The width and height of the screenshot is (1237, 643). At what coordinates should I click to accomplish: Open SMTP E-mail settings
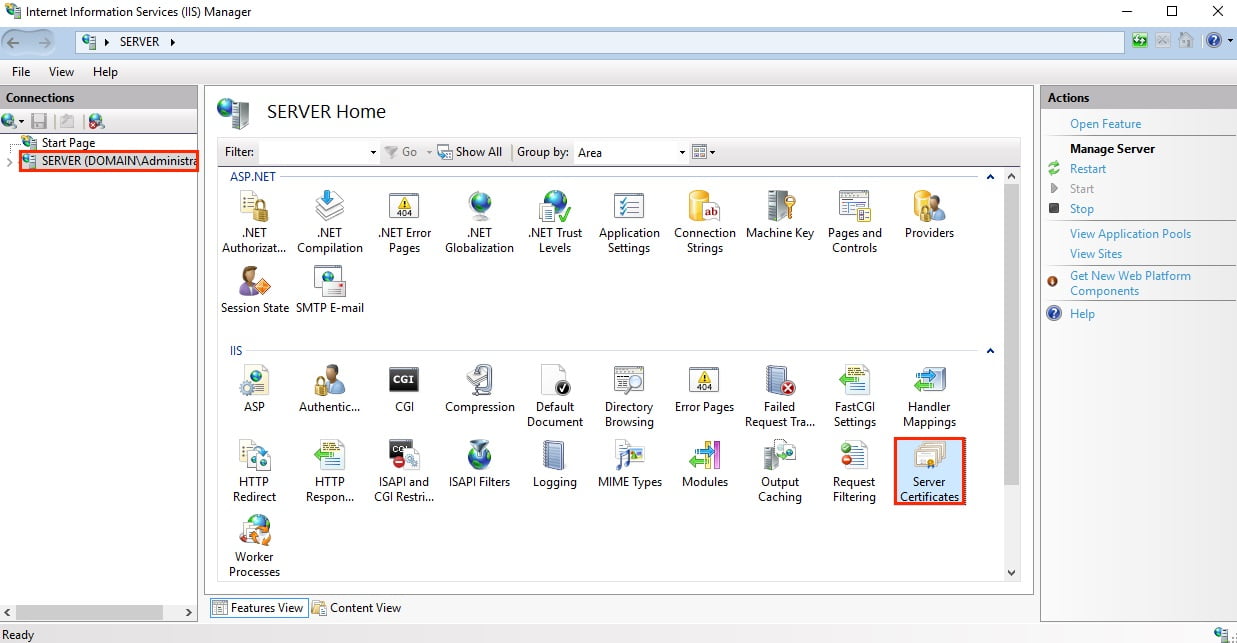pyautogui.click(x=329, y=289)
